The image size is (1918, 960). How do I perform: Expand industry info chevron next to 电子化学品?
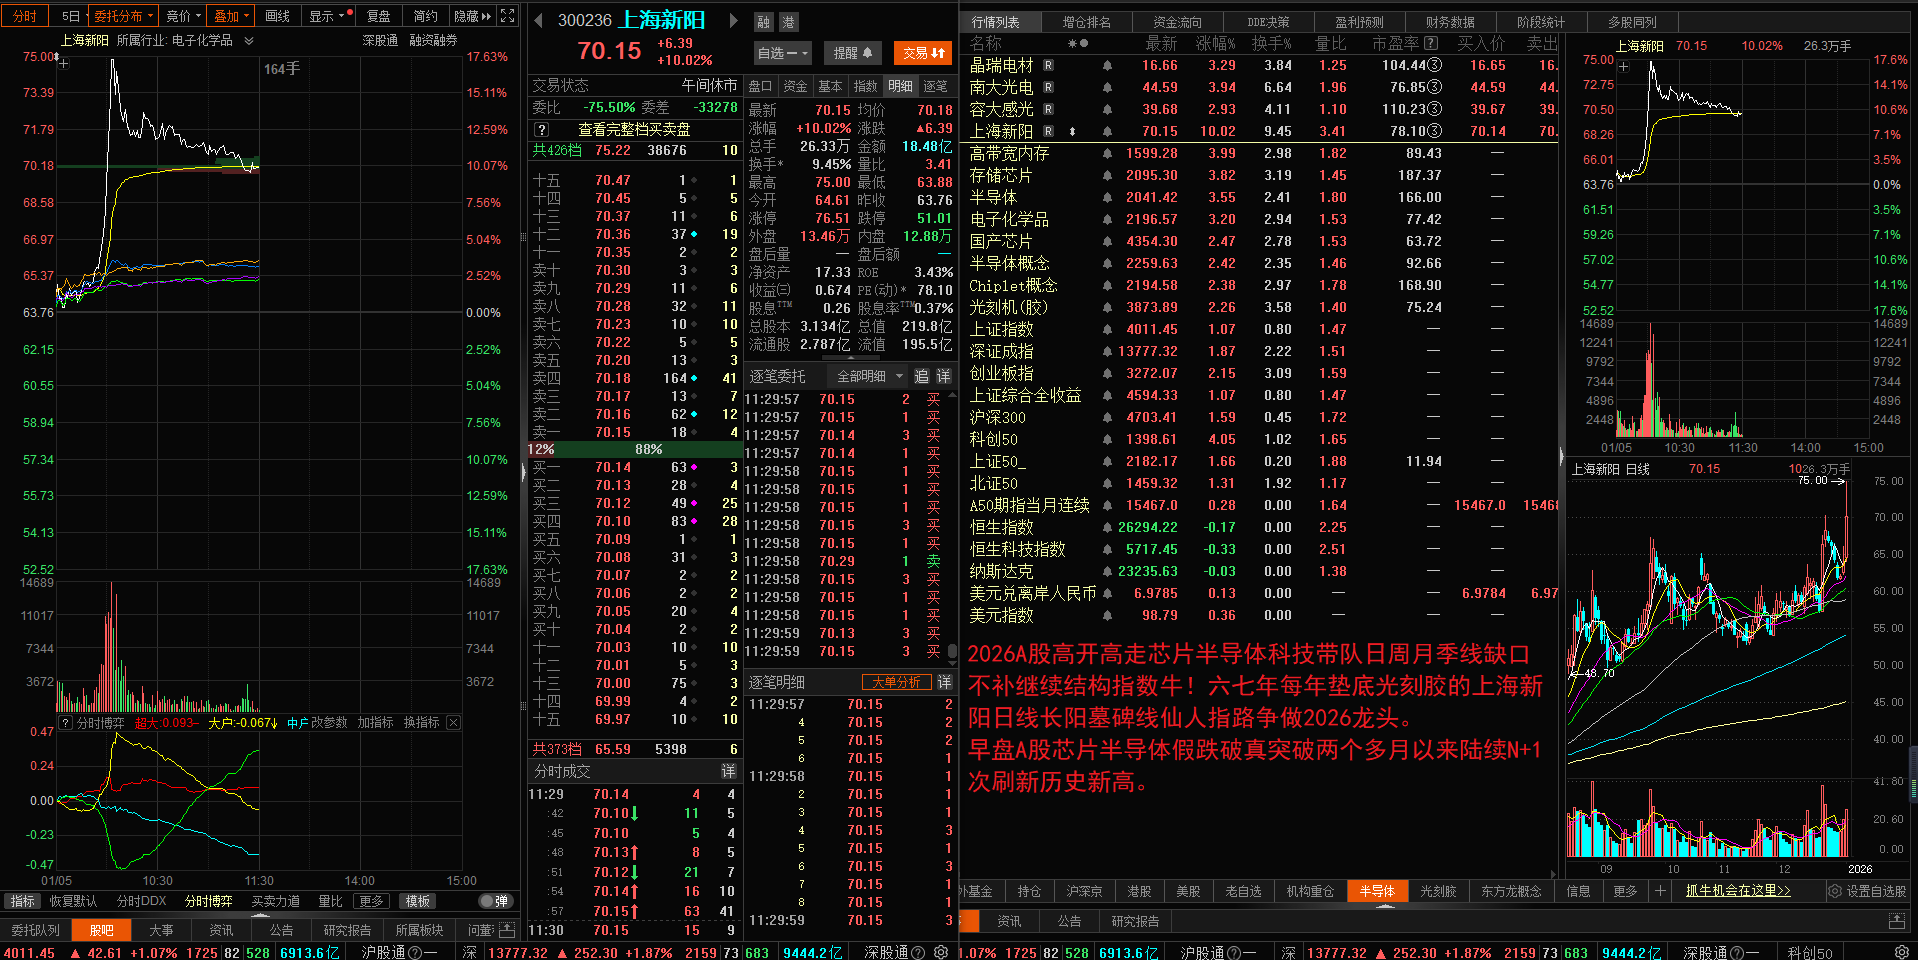tap(249, 41)
